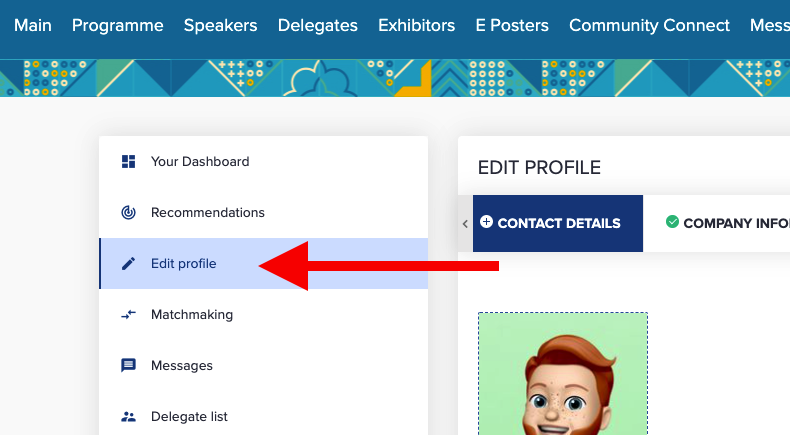Open Community Connect in the top menu
Viewport: 790px width, 435px height.
[649, 25]
